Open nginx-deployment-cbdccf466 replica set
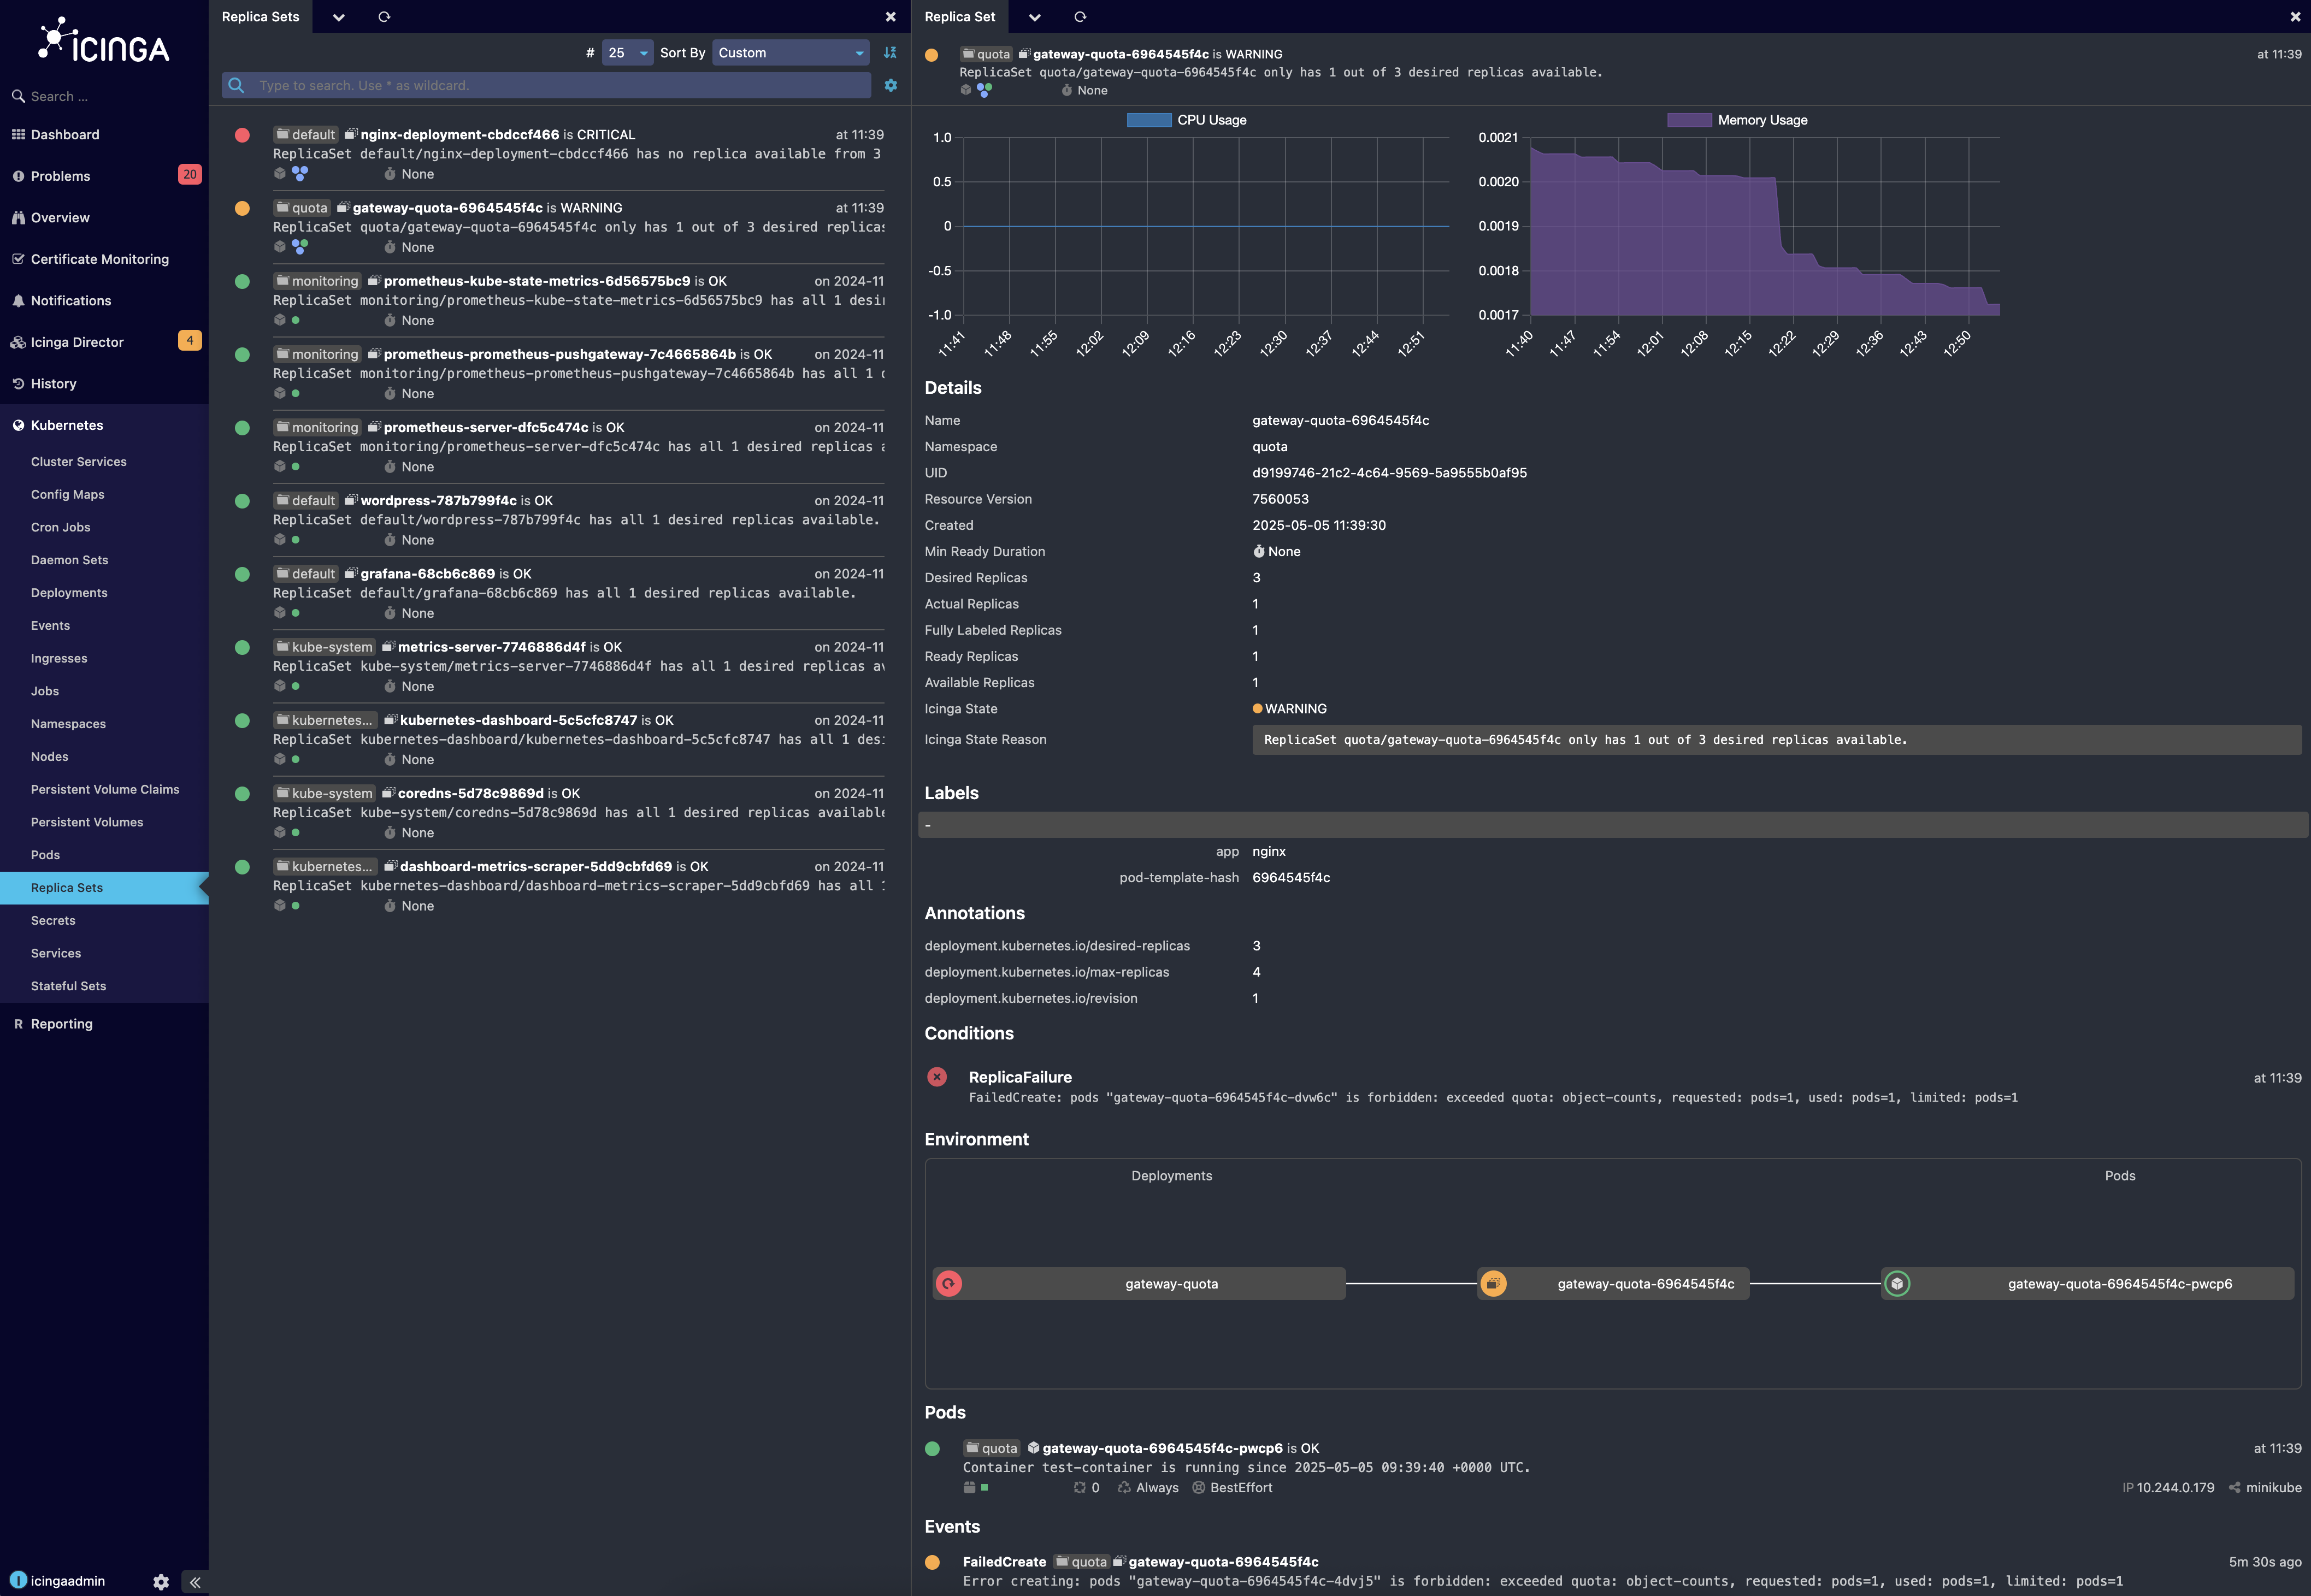This screenshot has height=1596, width=2311. 459,135
